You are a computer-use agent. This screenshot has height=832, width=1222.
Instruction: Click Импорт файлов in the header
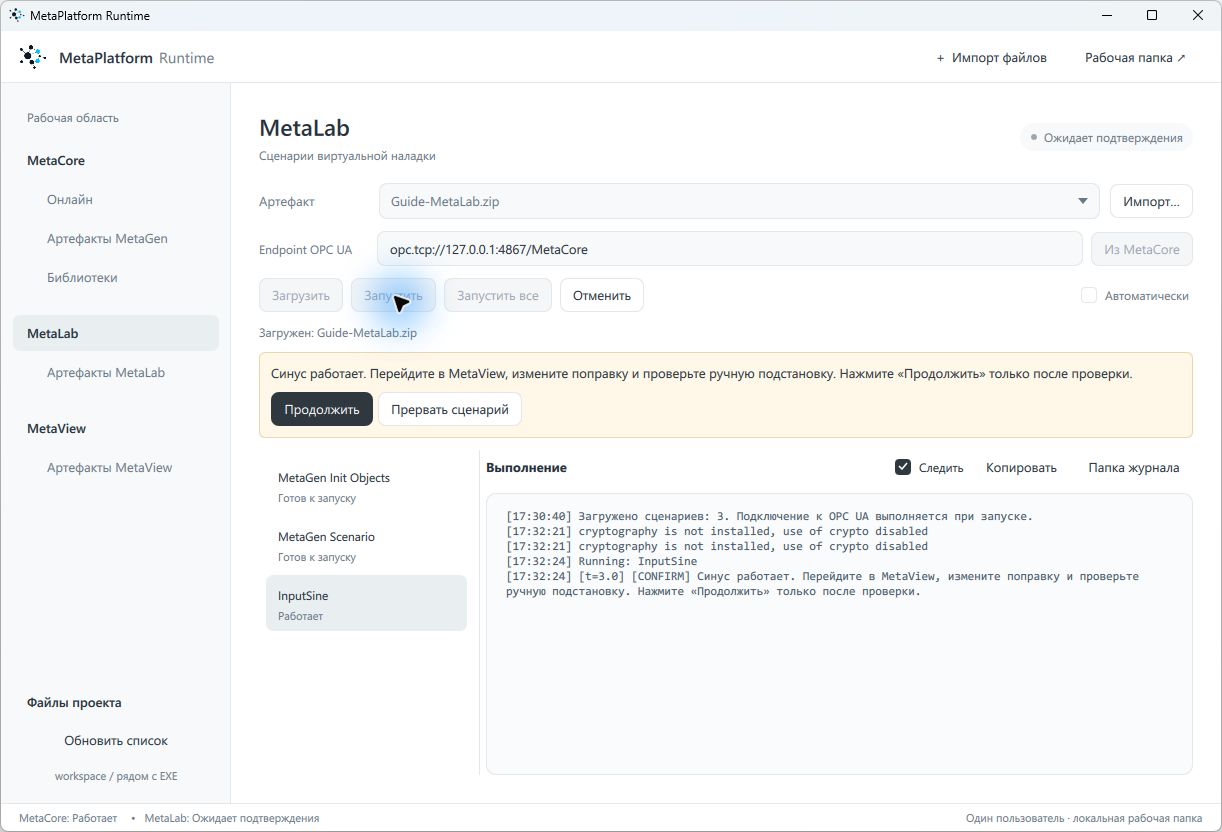[991, 58]
